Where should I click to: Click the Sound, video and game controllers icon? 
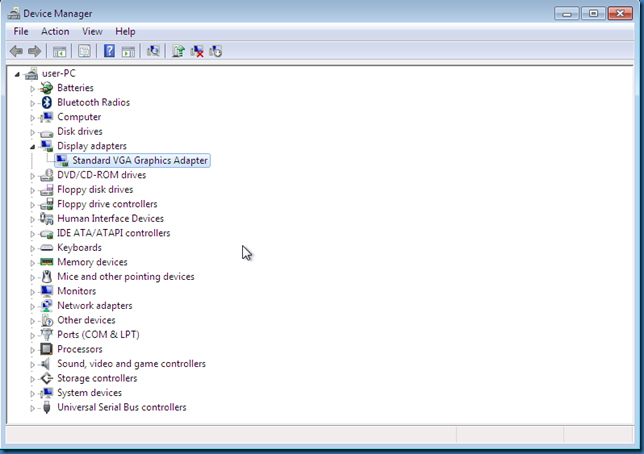(x=46, y=364)
